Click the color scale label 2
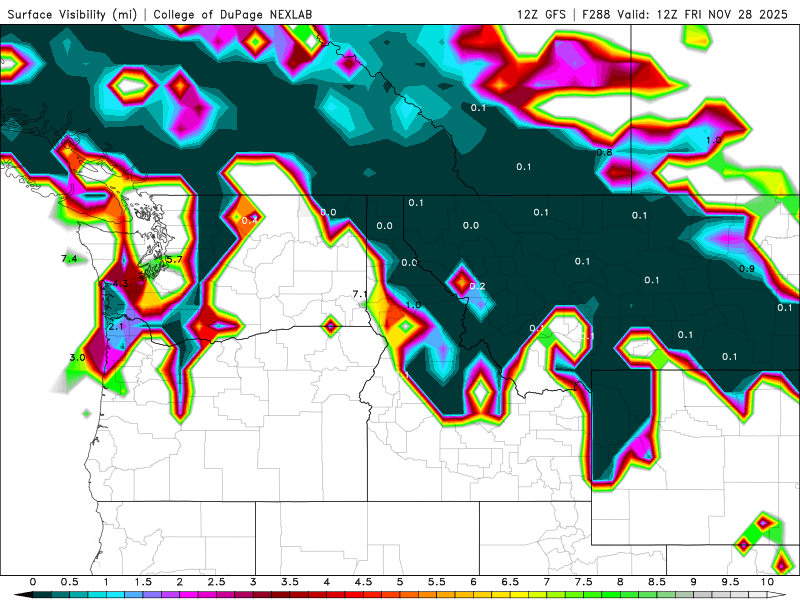 coord(180,582)
